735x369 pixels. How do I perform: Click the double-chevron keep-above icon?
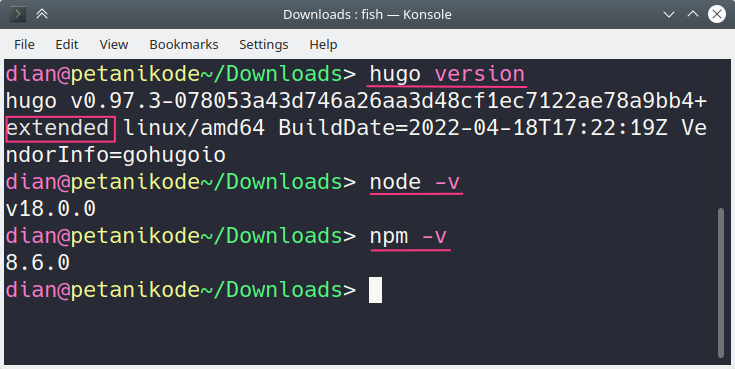(x=42, y=14)
